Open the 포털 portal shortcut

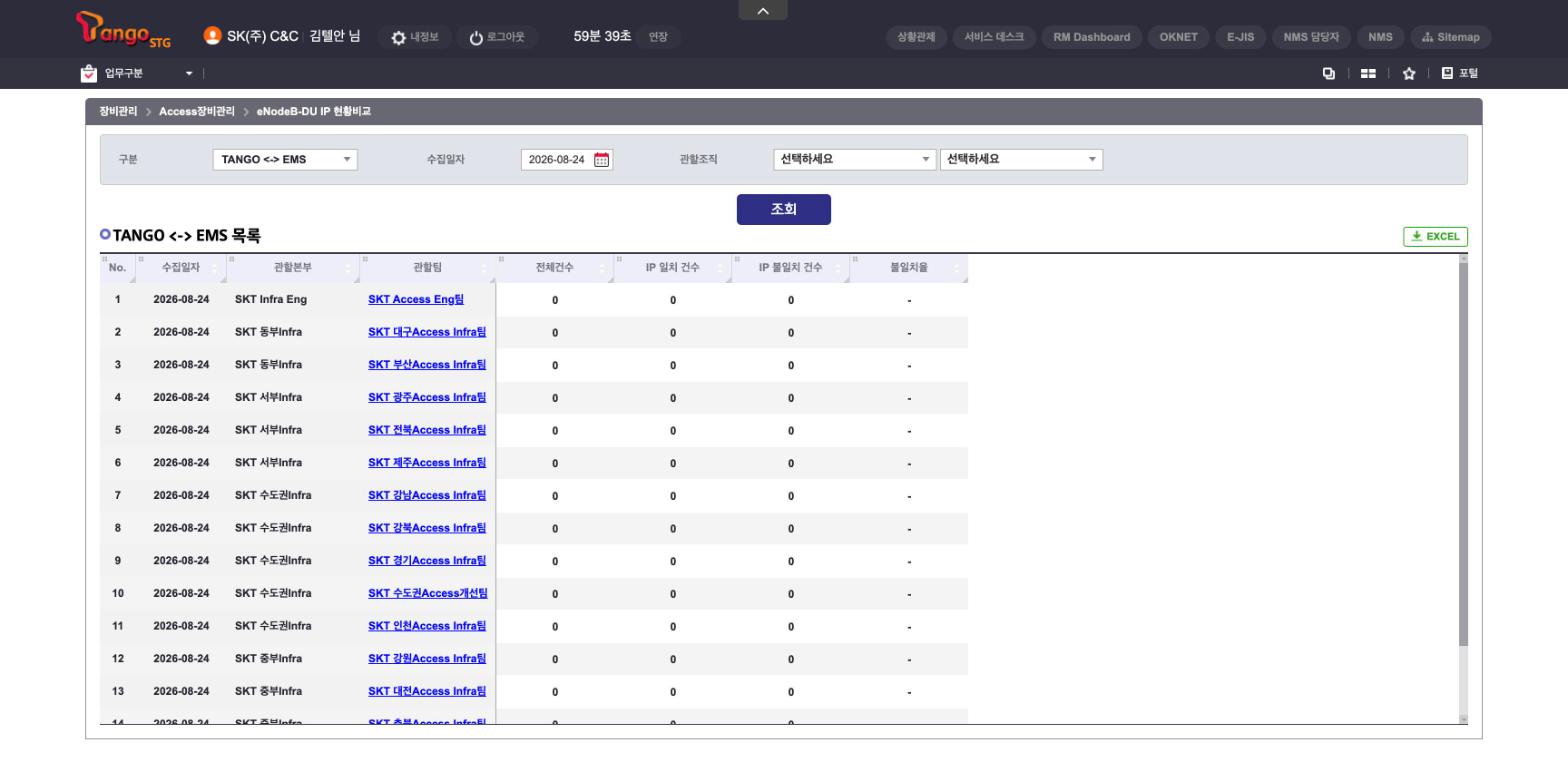click(x=1460, y=73)
